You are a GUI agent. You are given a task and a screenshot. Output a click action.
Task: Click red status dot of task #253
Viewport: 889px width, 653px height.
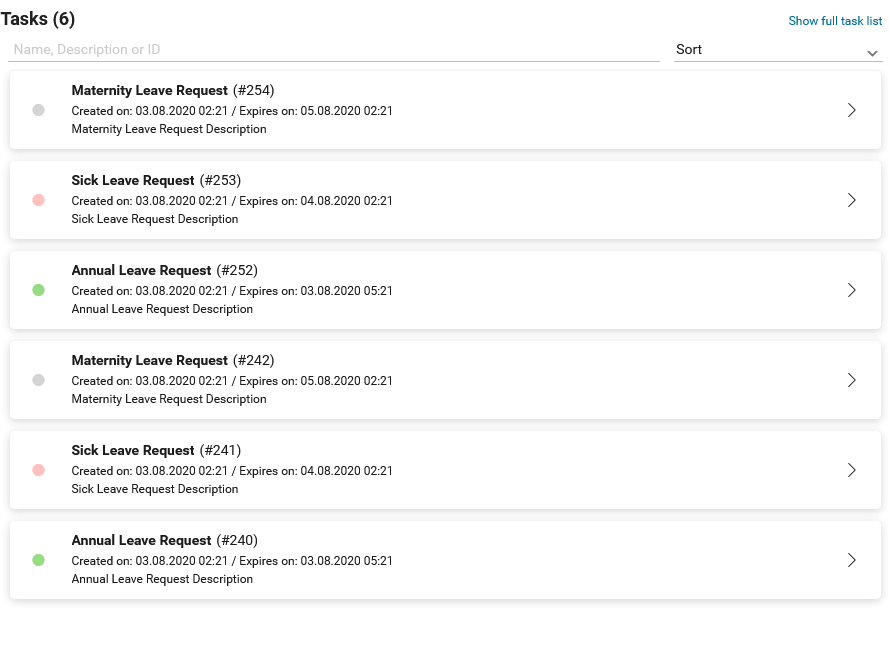coord(39,200)
